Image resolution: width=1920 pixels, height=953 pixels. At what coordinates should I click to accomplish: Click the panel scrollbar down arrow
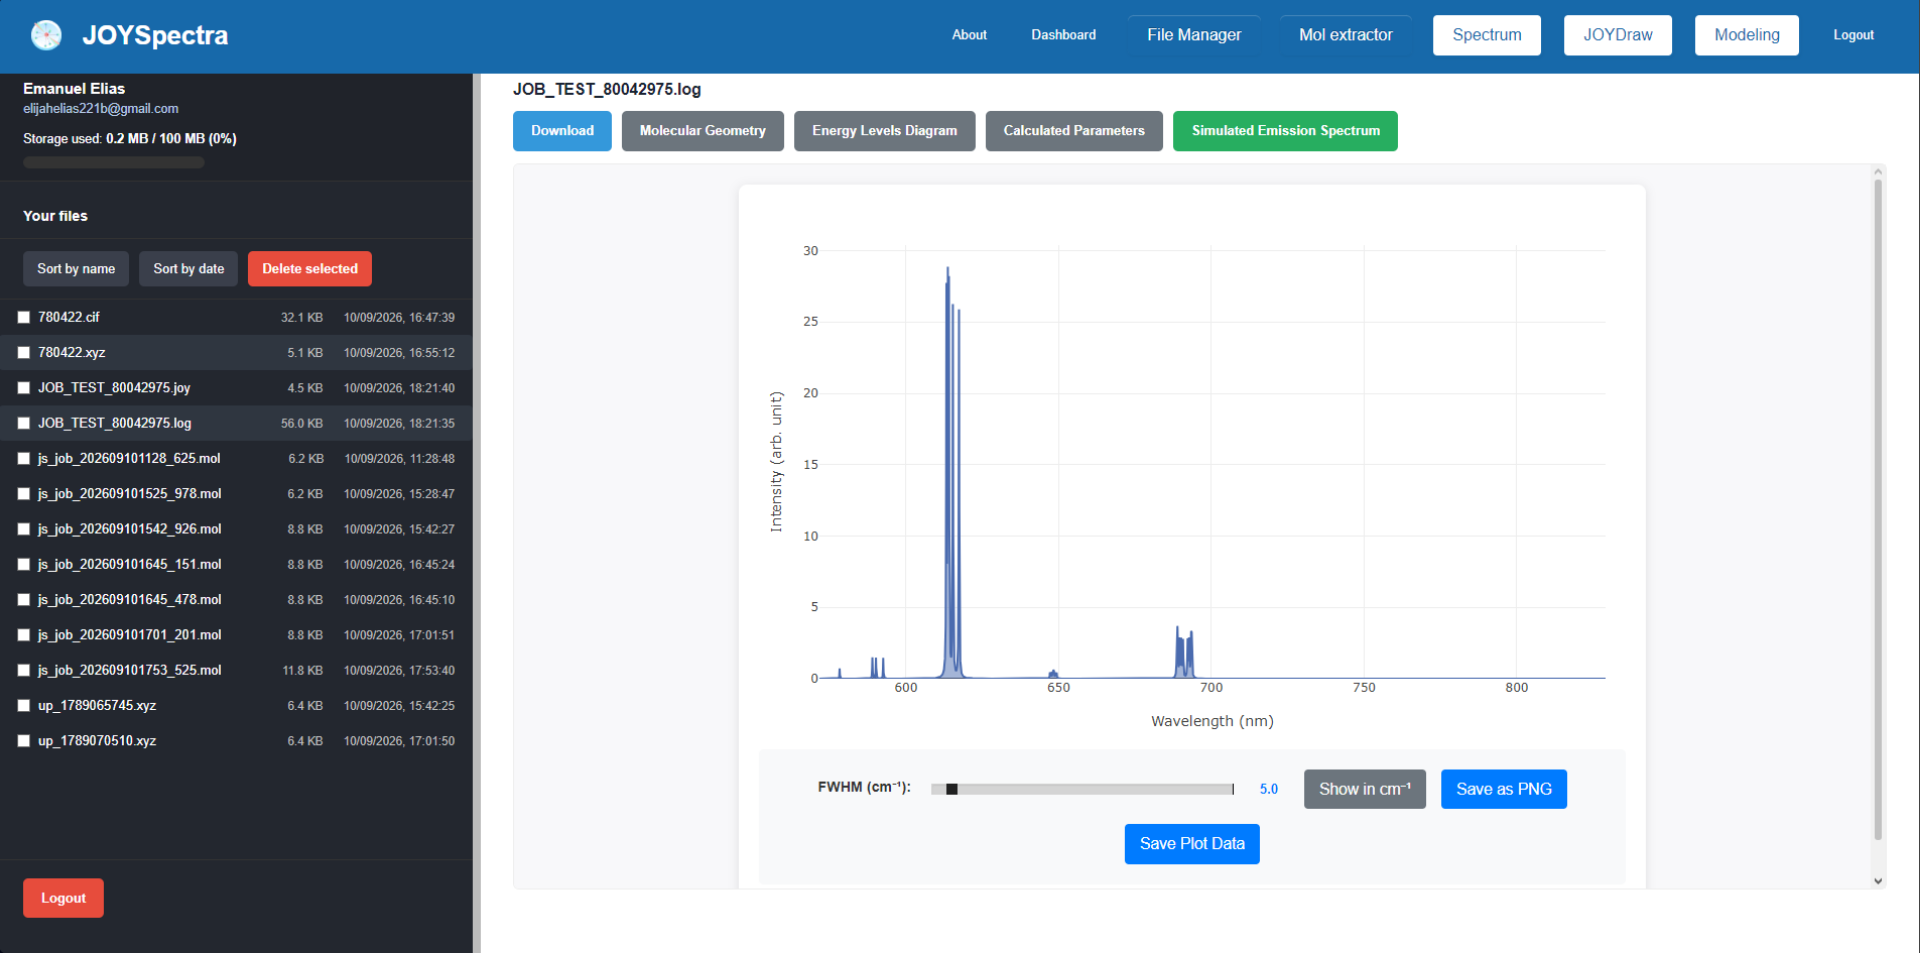coord(1878,881)
